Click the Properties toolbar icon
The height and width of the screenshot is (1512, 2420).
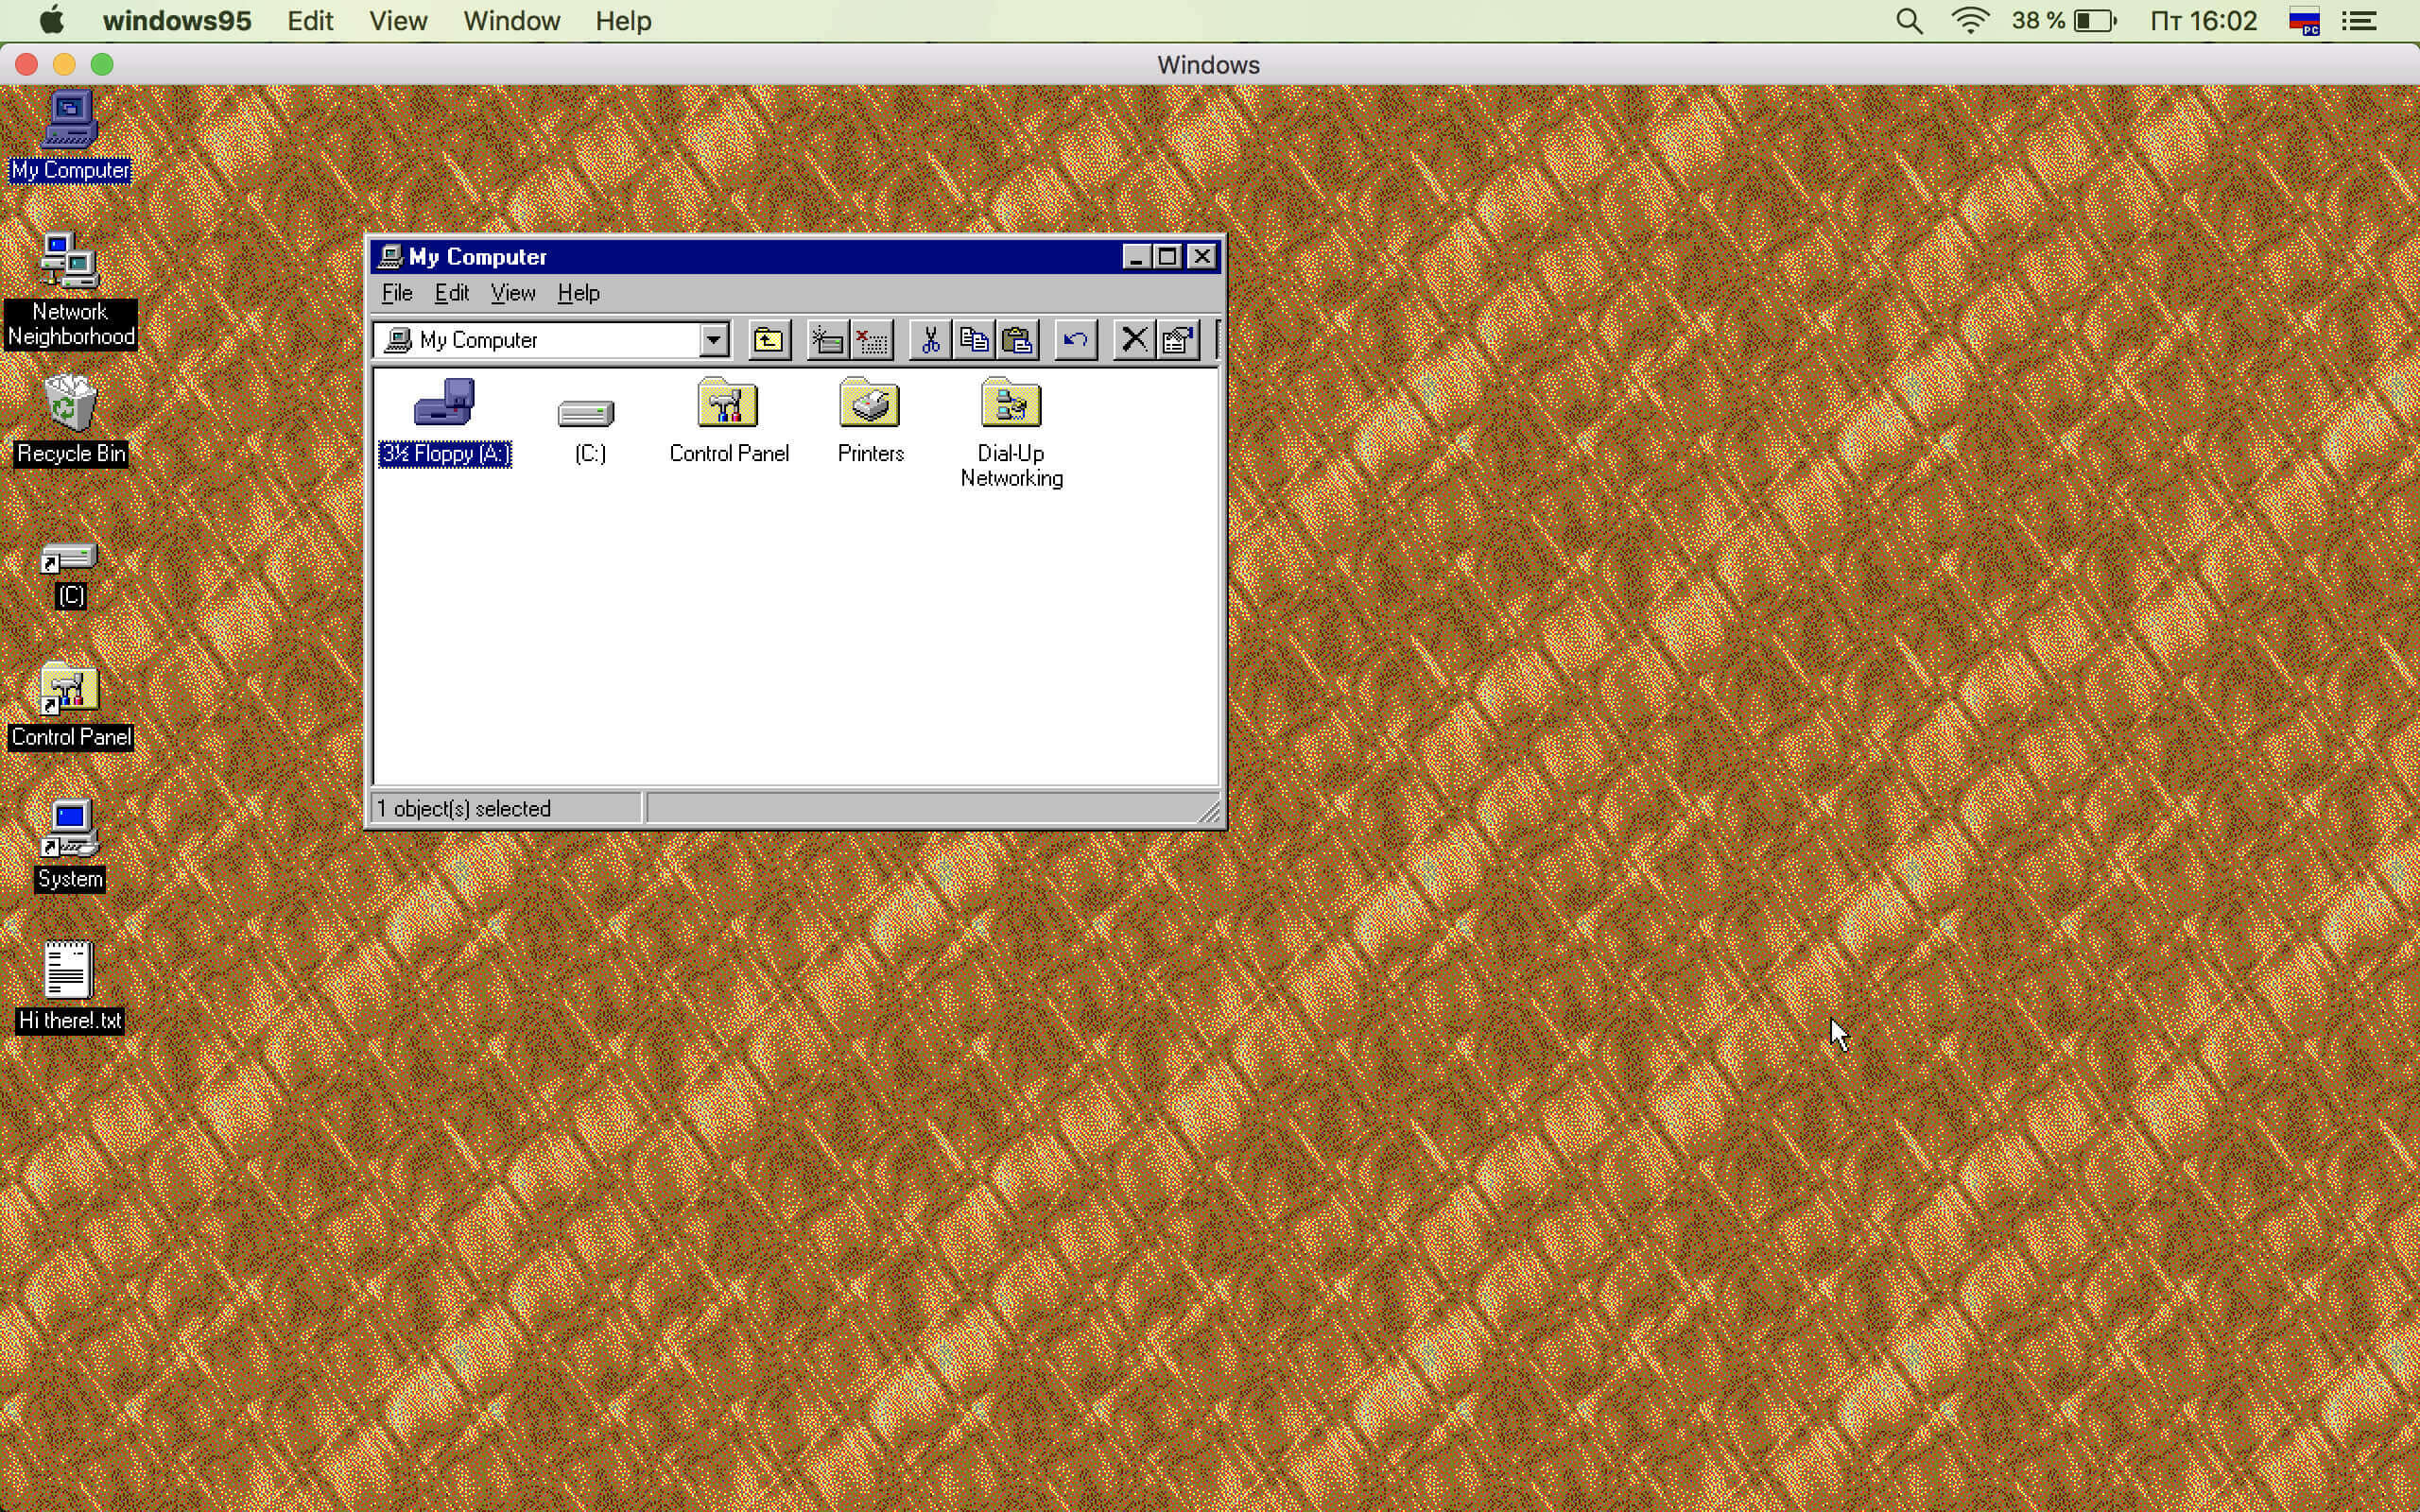1178,340
